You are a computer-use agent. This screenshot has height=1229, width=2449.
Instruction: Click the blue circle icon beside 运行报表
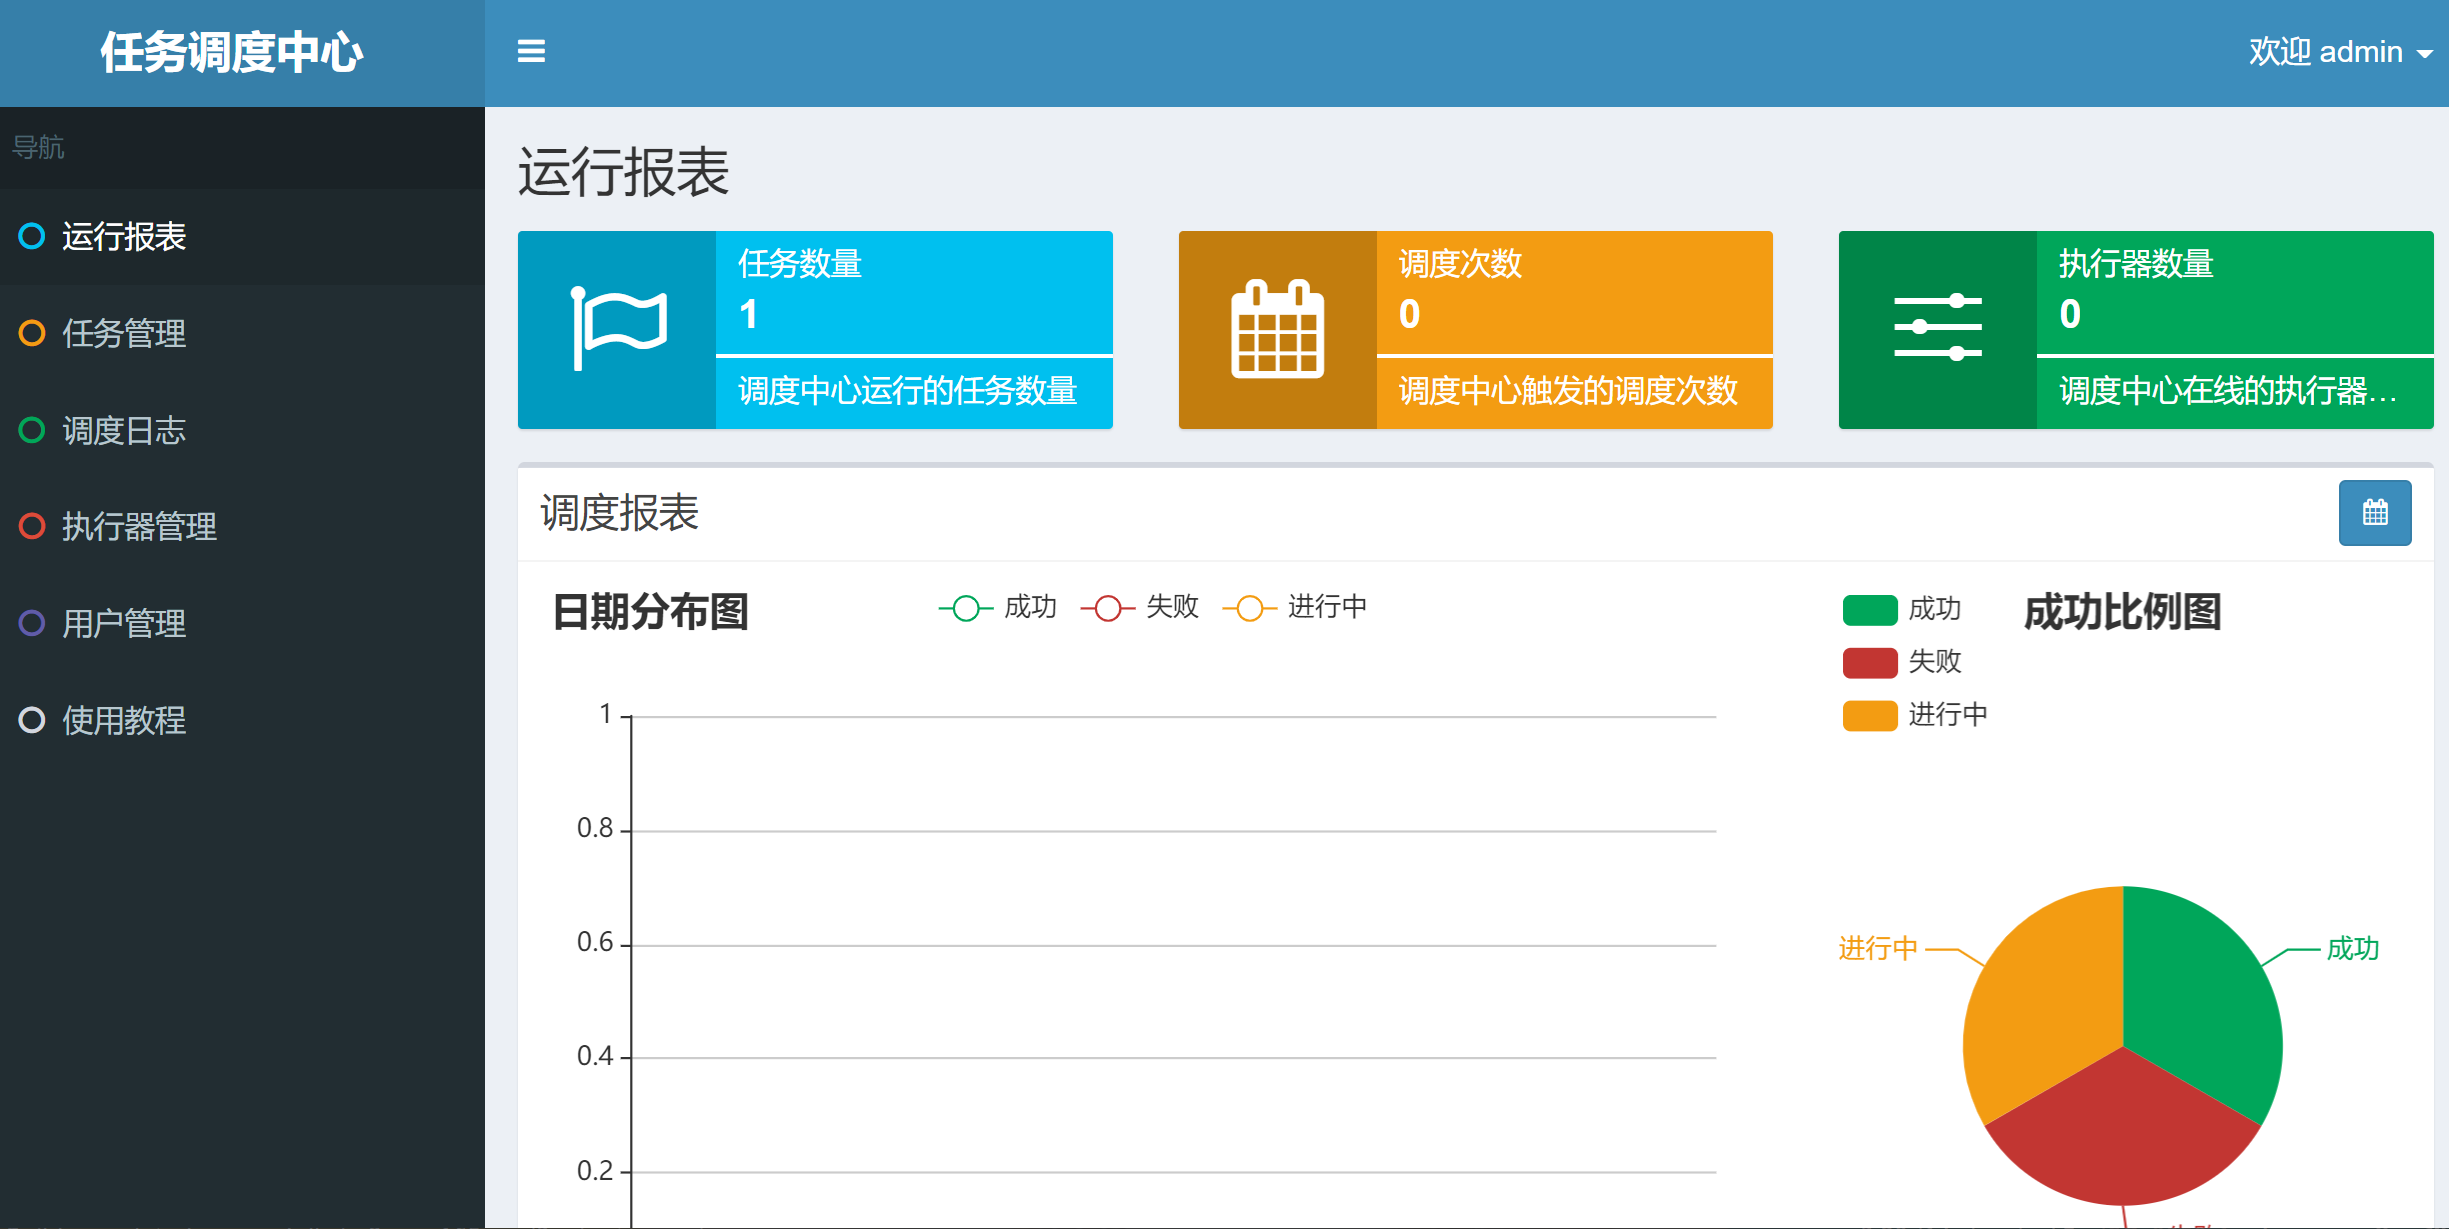32,236
